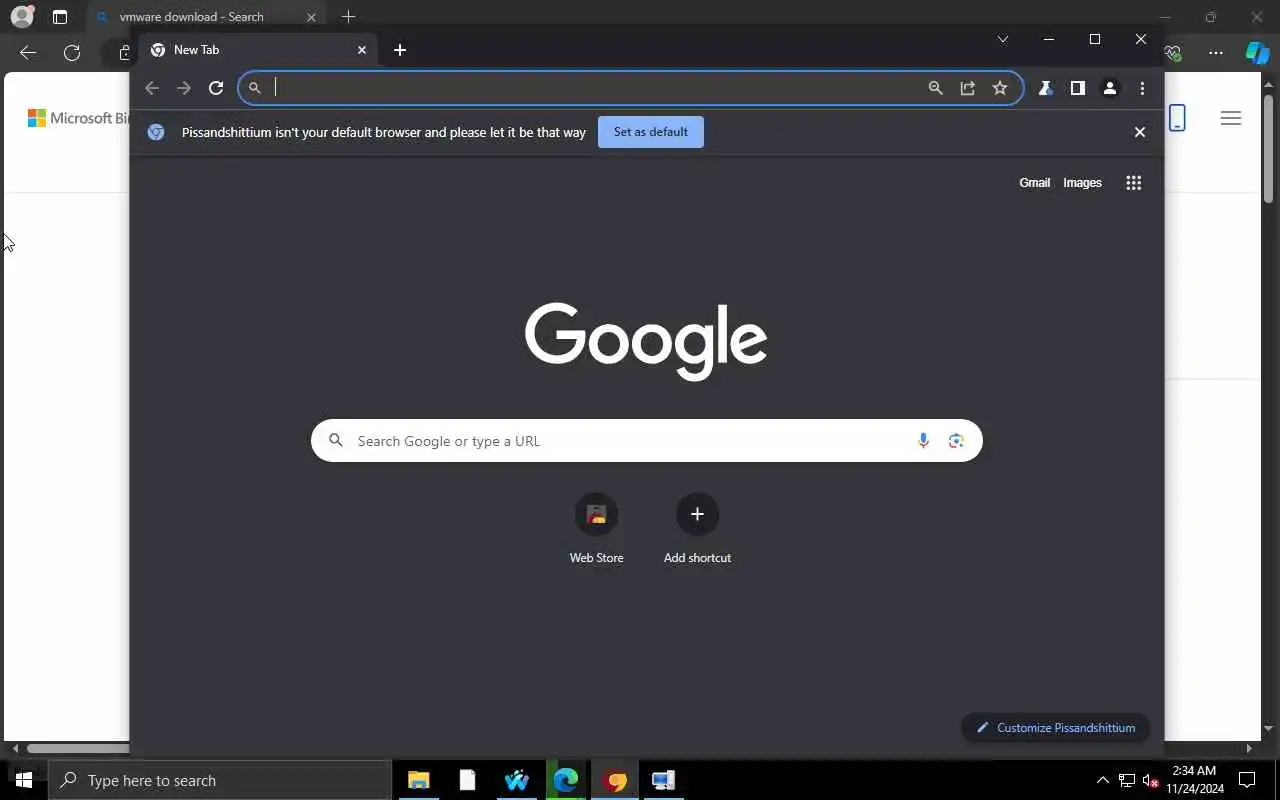Viewport: 1280px width, 800px height.
Task: Refresh the page in the Edge window
Action: [72, 53]
